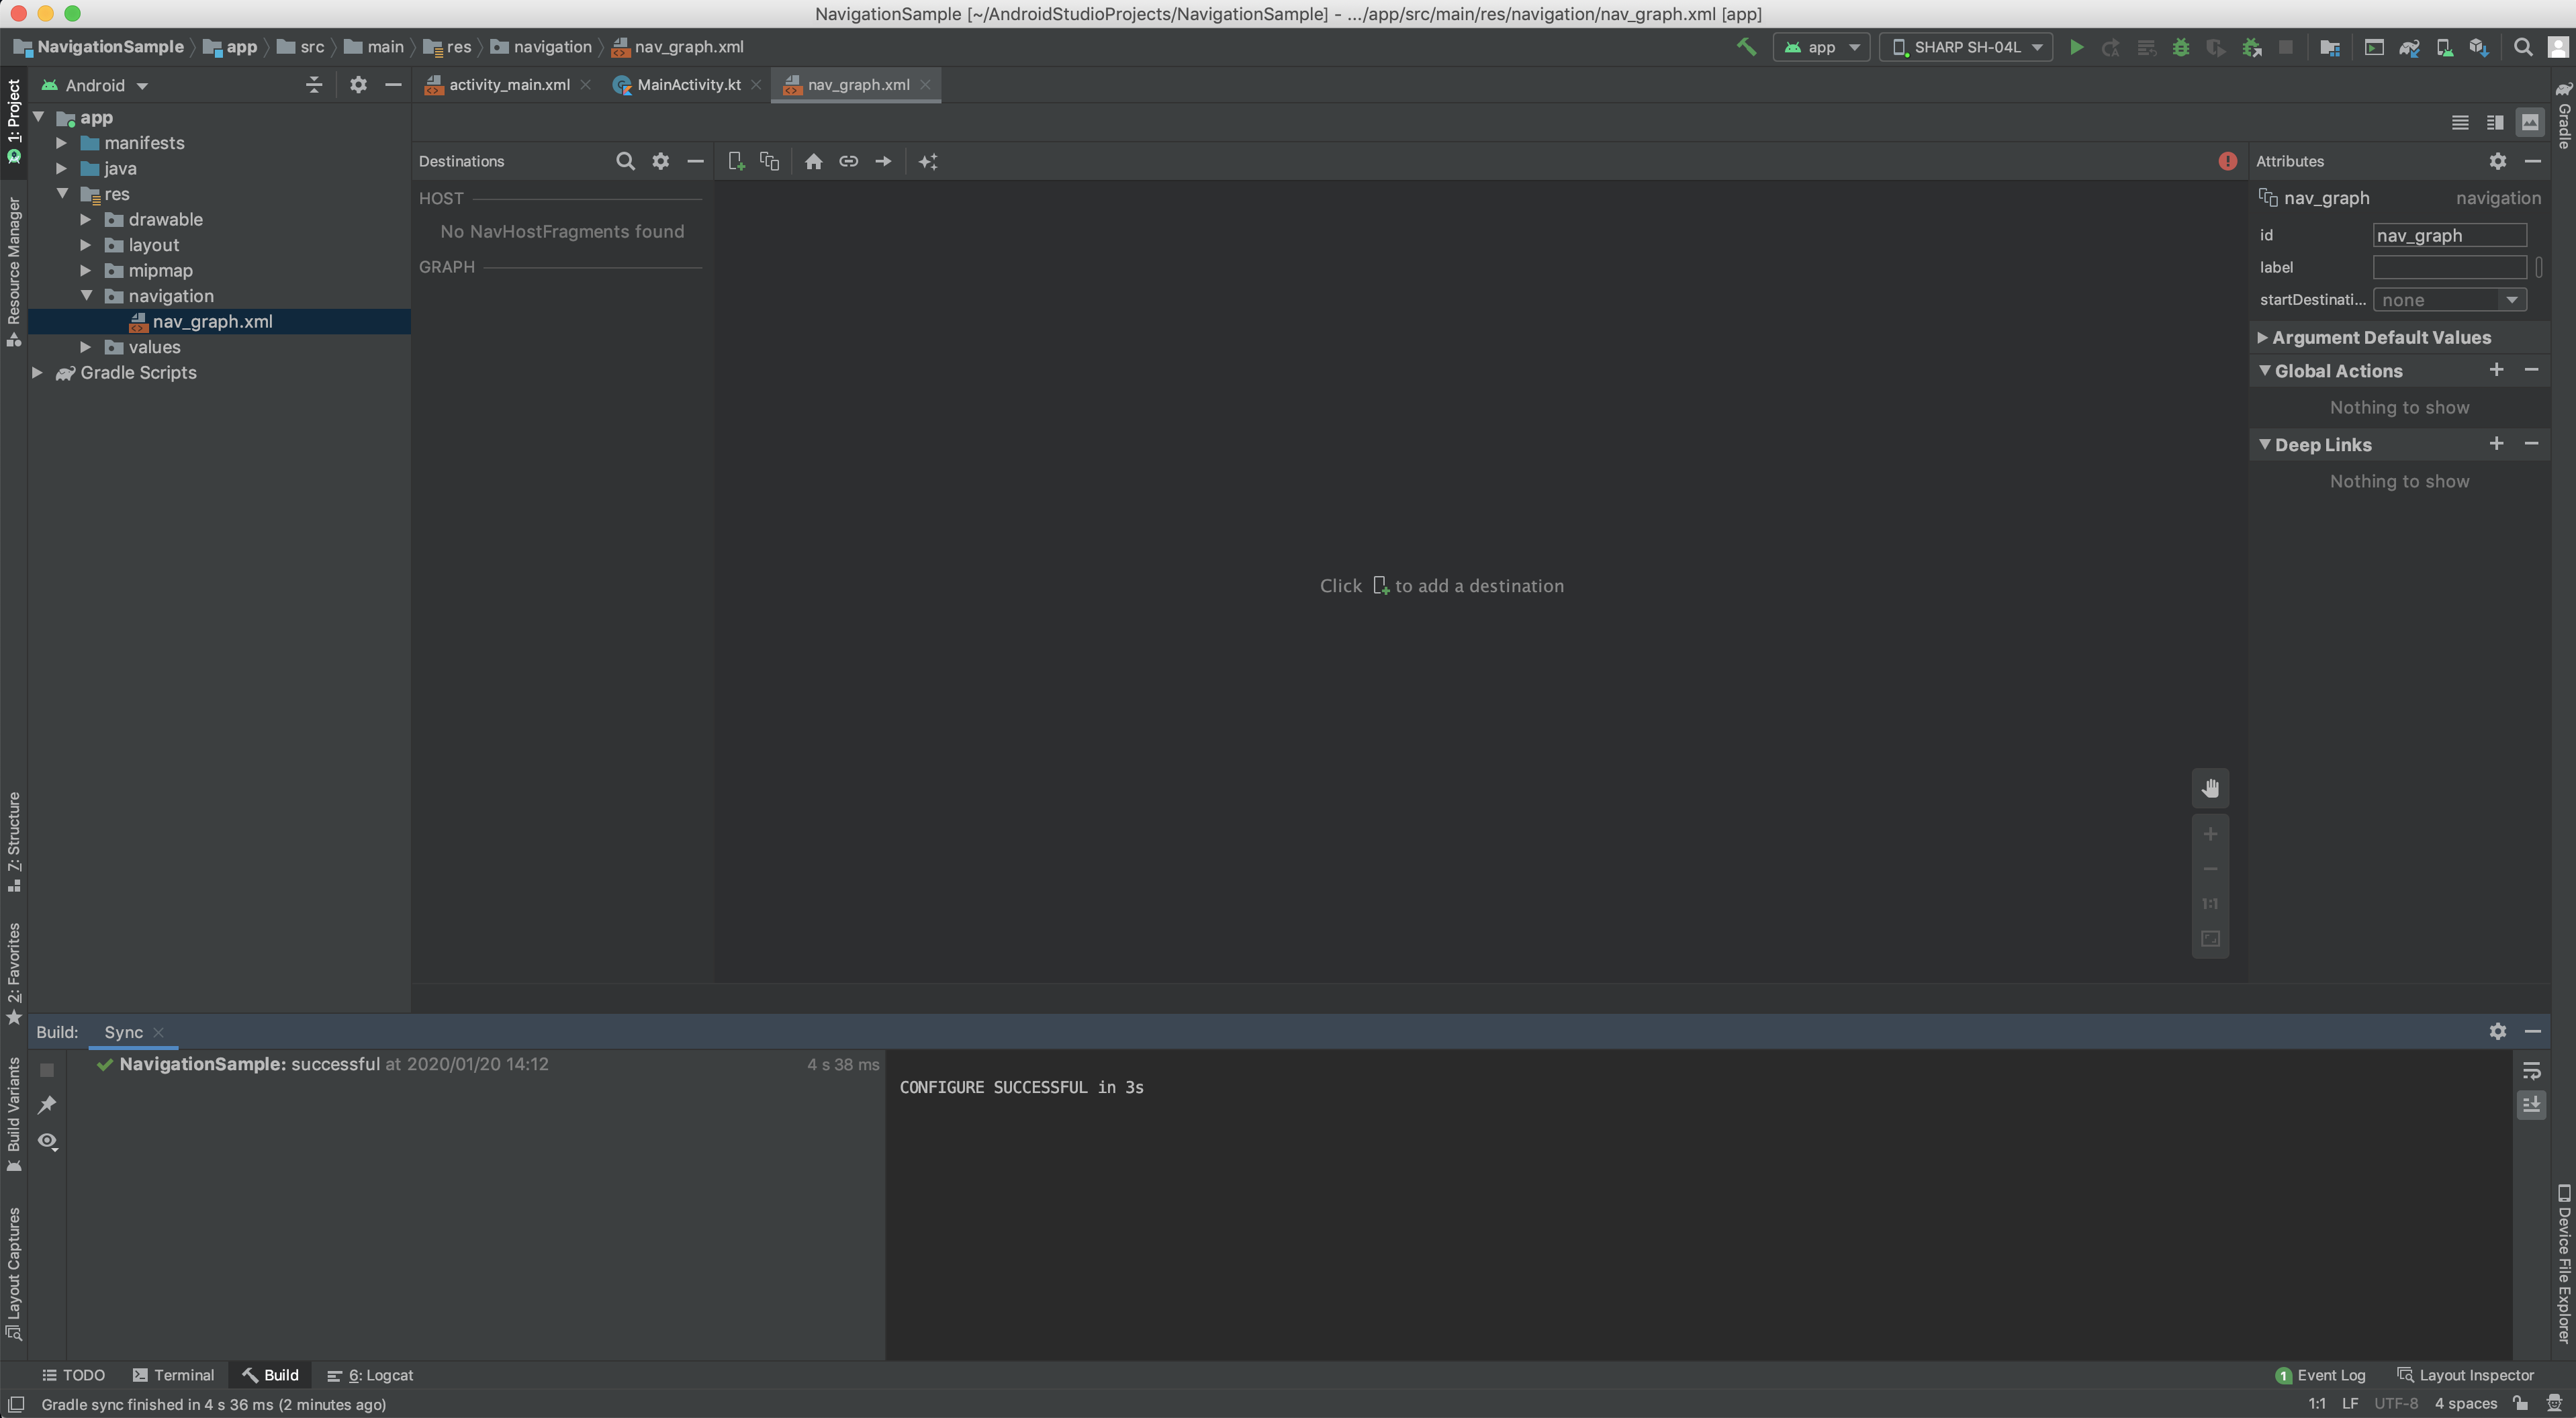Open the startDestination dropdown
Image resolution: width=2576 pixels, height=1418 pixels.
click(2449, 300)
